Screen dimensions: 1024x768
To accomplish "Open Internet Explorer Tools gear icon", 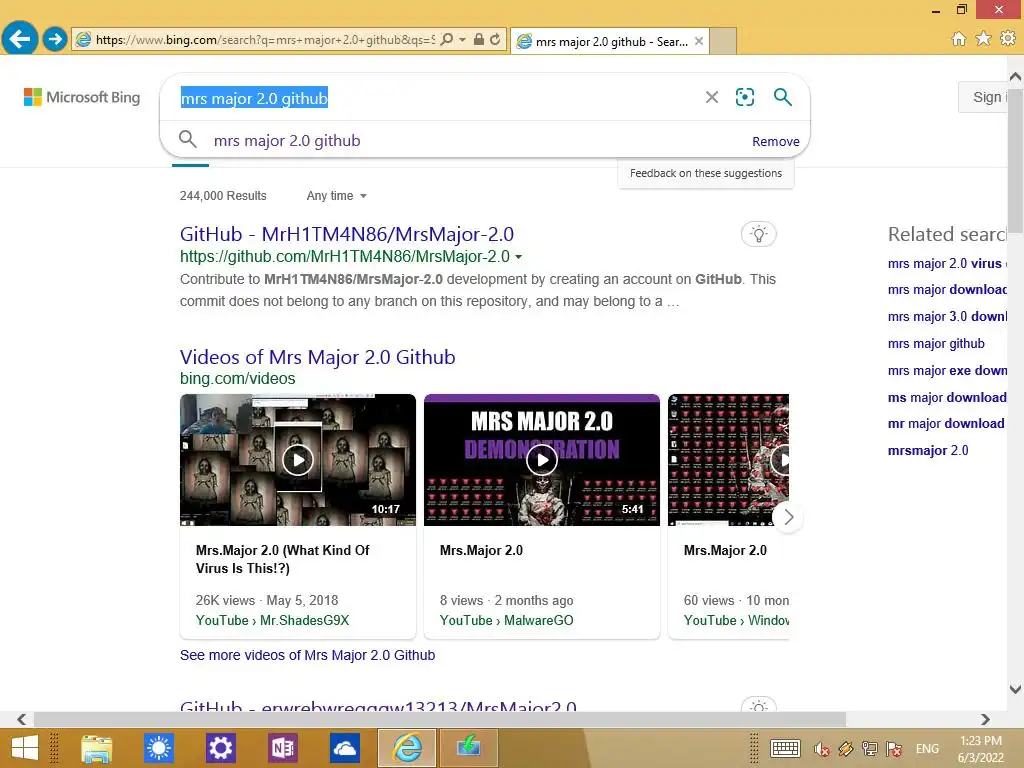I will click(1008, 39).
